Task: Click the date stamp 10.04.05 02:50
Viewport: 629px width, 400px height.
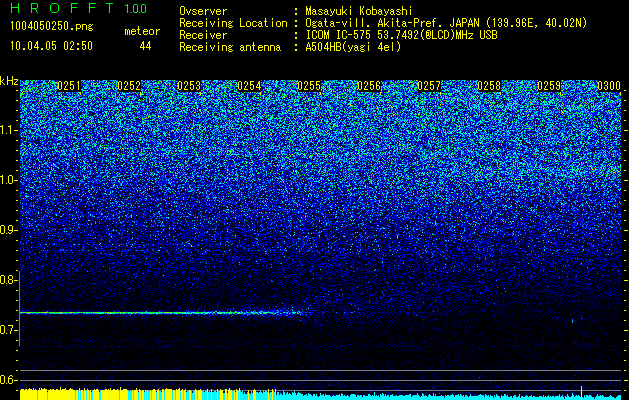Action: (x=51, y=46)
